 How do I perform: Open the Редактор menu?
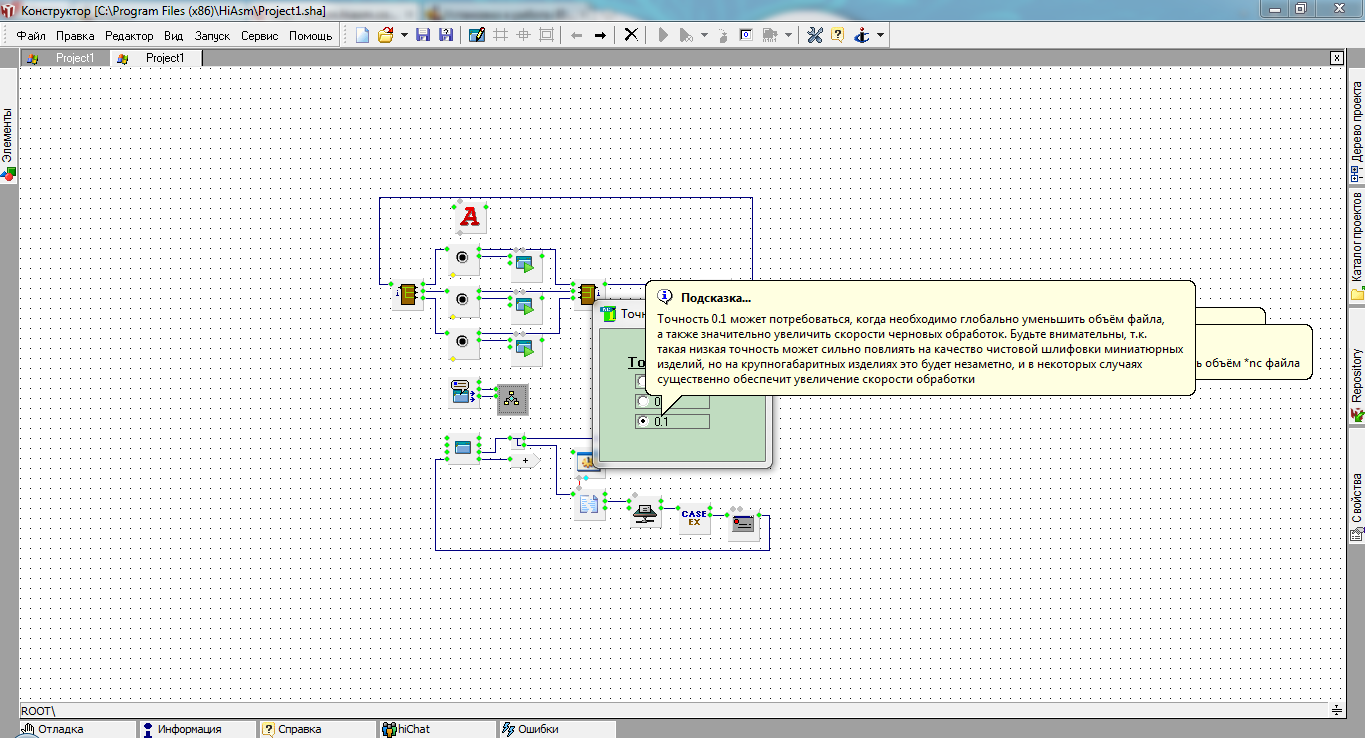[x=129, y=36]
